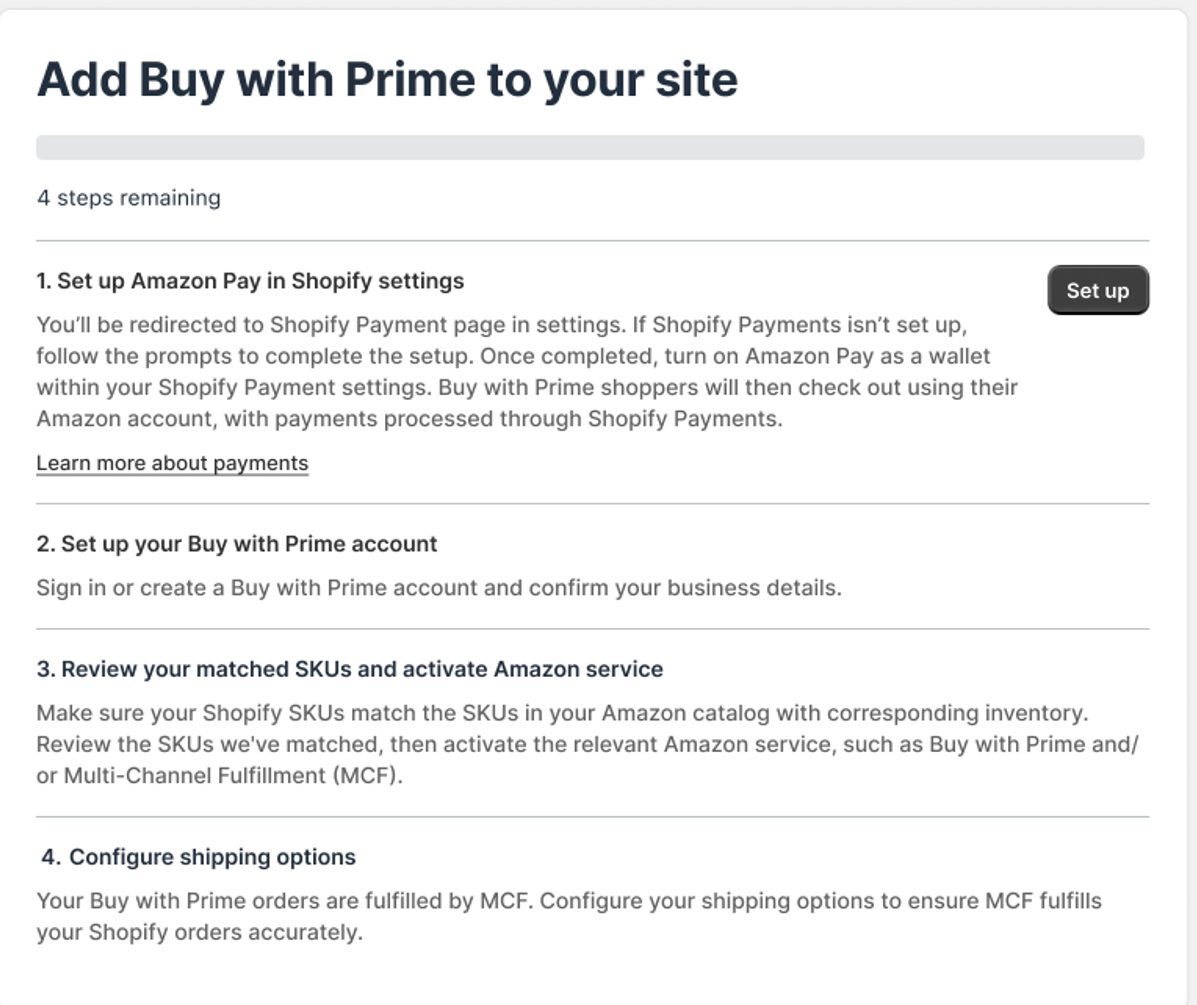Image resolution: width=1197 pixels, height=1005 pixels.
Task: Click the Add Buy with Prime title
Action: pyautogui.click(x=387, y=79)
